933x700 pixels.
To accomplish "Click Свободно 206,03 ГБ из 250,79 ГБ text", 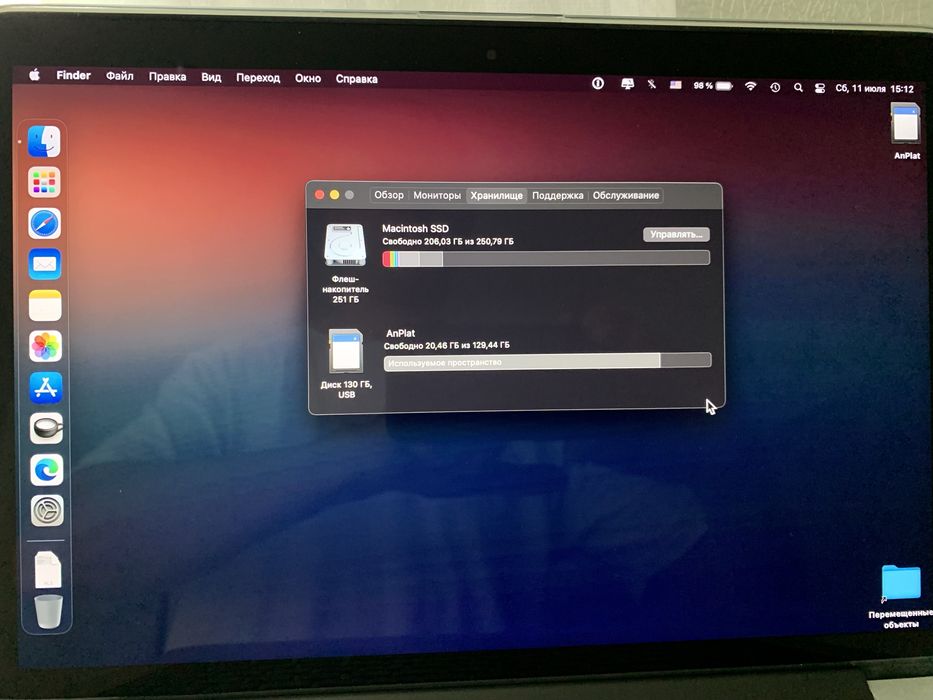I will click(x=447, y=242).
